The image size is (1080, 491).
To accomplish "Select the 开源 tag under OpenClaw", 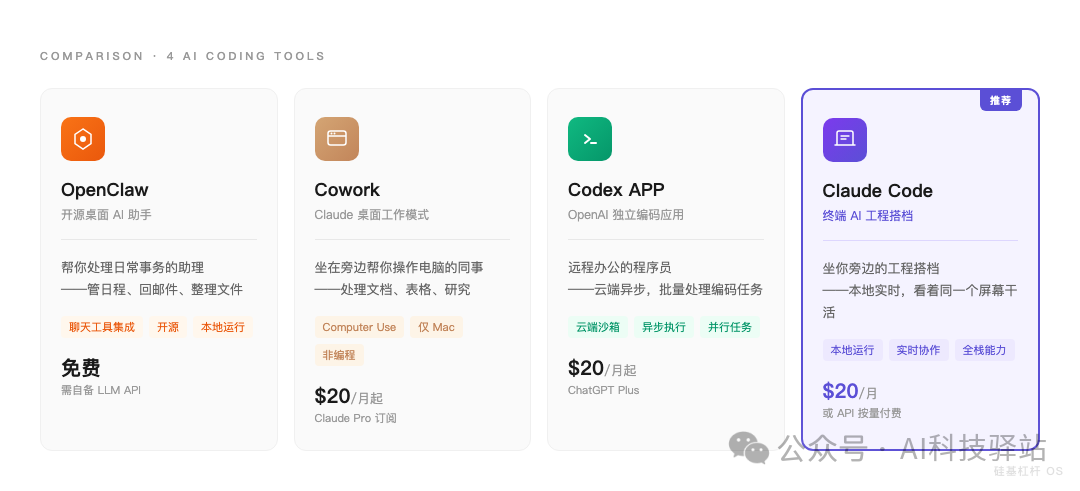I will 168,327.
